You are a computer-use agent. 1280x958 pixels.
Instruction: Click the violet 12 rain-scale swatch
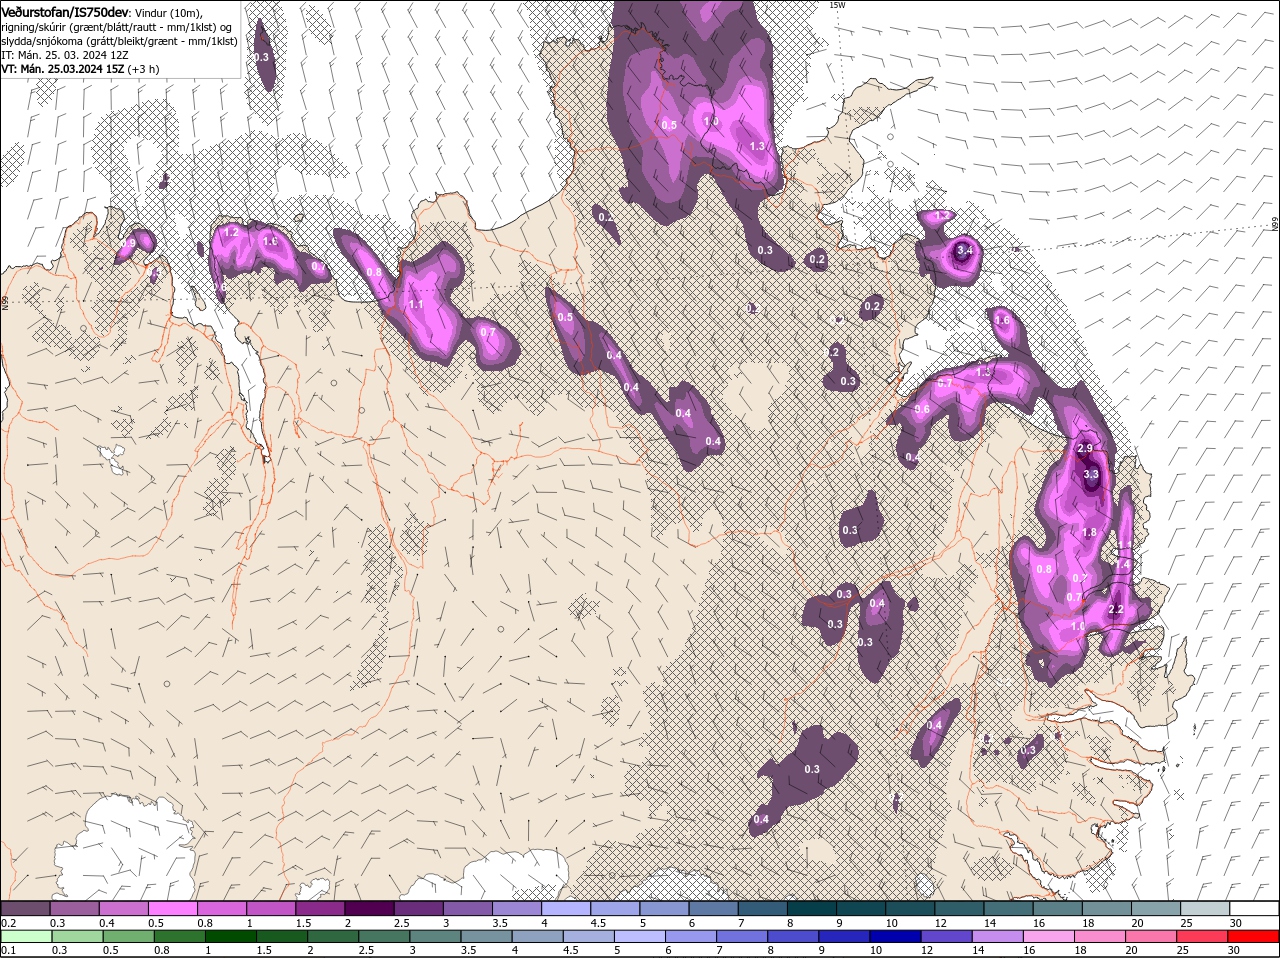point(946,936)
